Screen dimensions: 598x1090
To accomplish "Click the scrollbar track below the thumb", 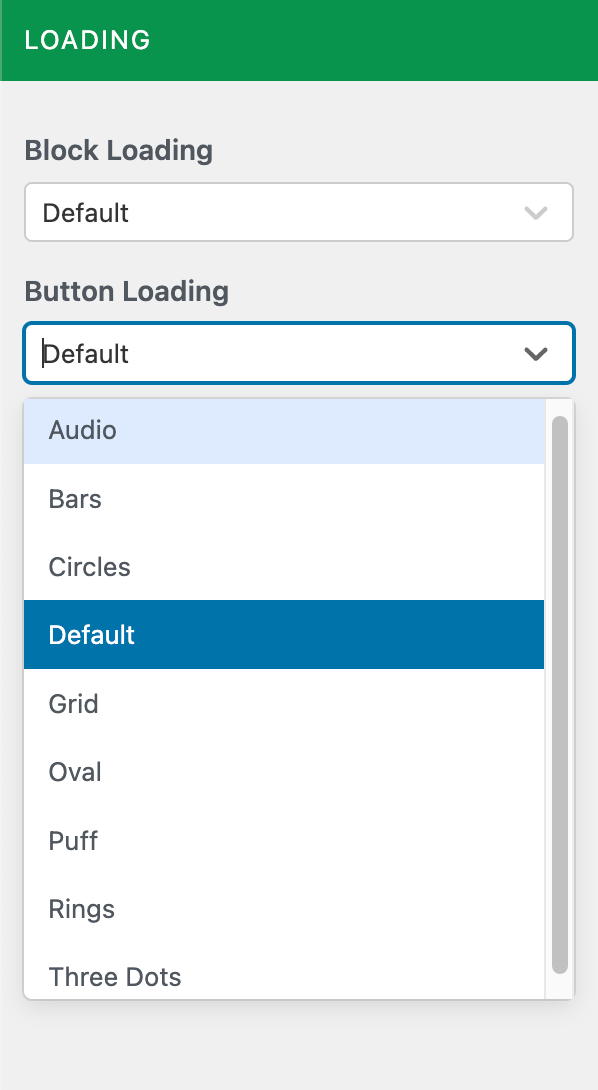I will pos(560,987).
